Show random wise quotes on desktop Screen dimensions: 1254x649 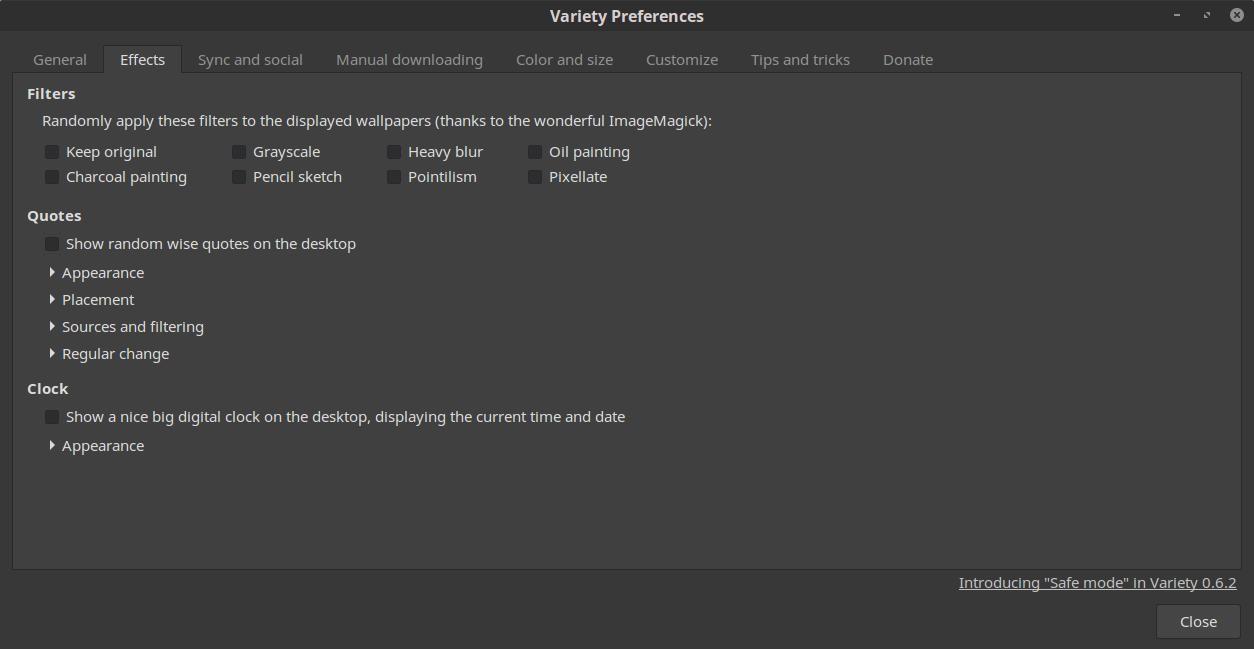coord(52,244)
